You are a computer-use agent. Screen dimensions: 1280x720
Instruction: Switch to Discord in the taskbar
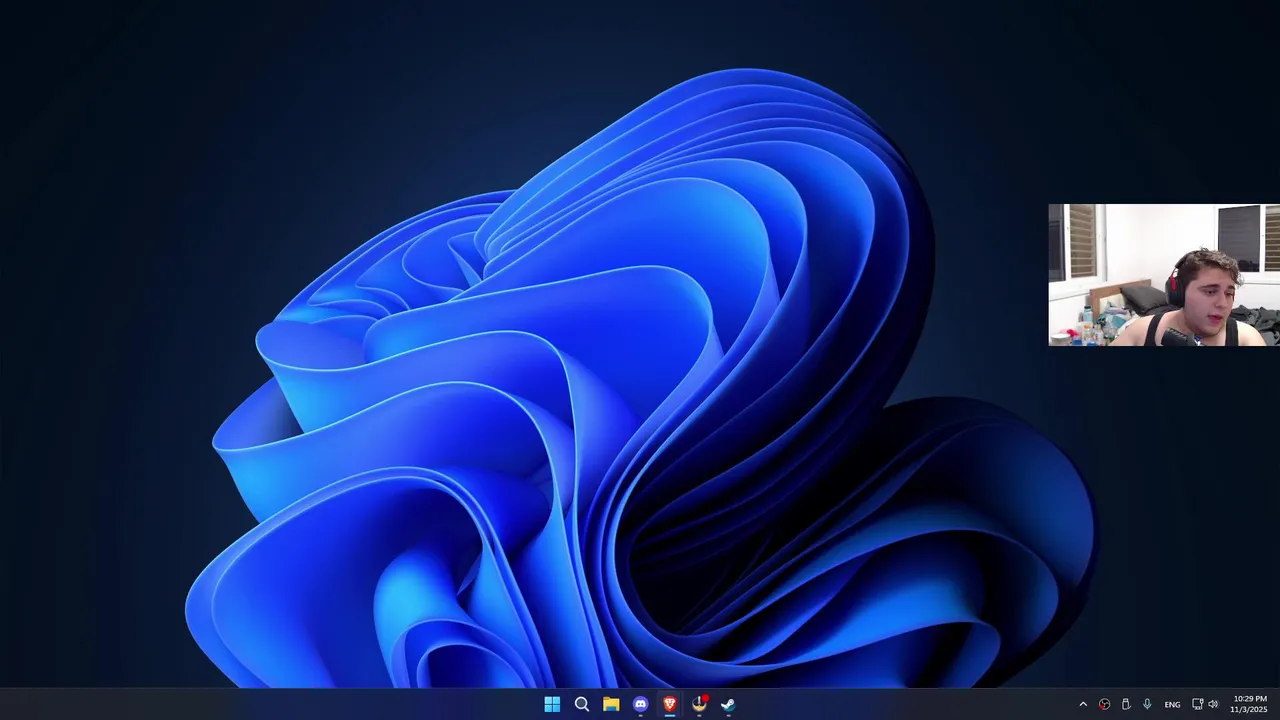pos(640,704)
